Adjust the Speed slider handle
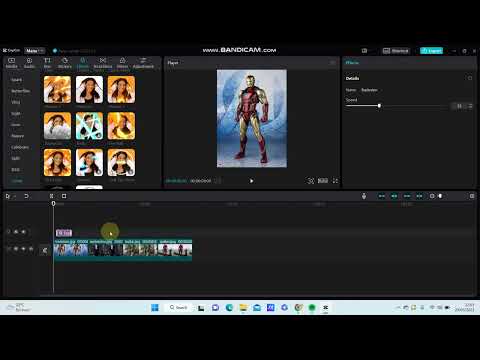This screenshot has height=360, width=480. 379,106
